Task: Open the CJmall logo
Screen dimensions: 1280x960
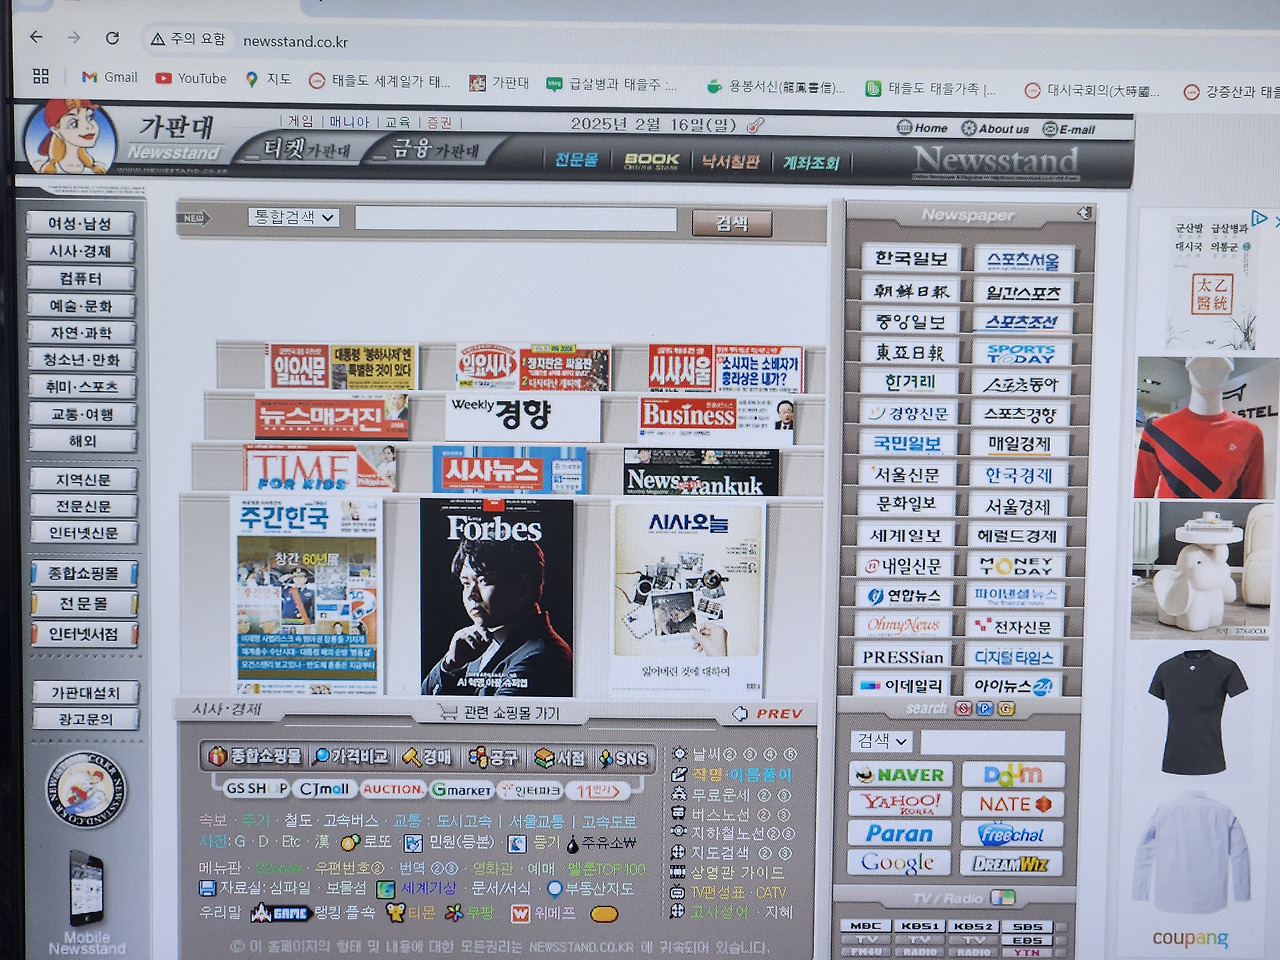Action: pos(324,789)
